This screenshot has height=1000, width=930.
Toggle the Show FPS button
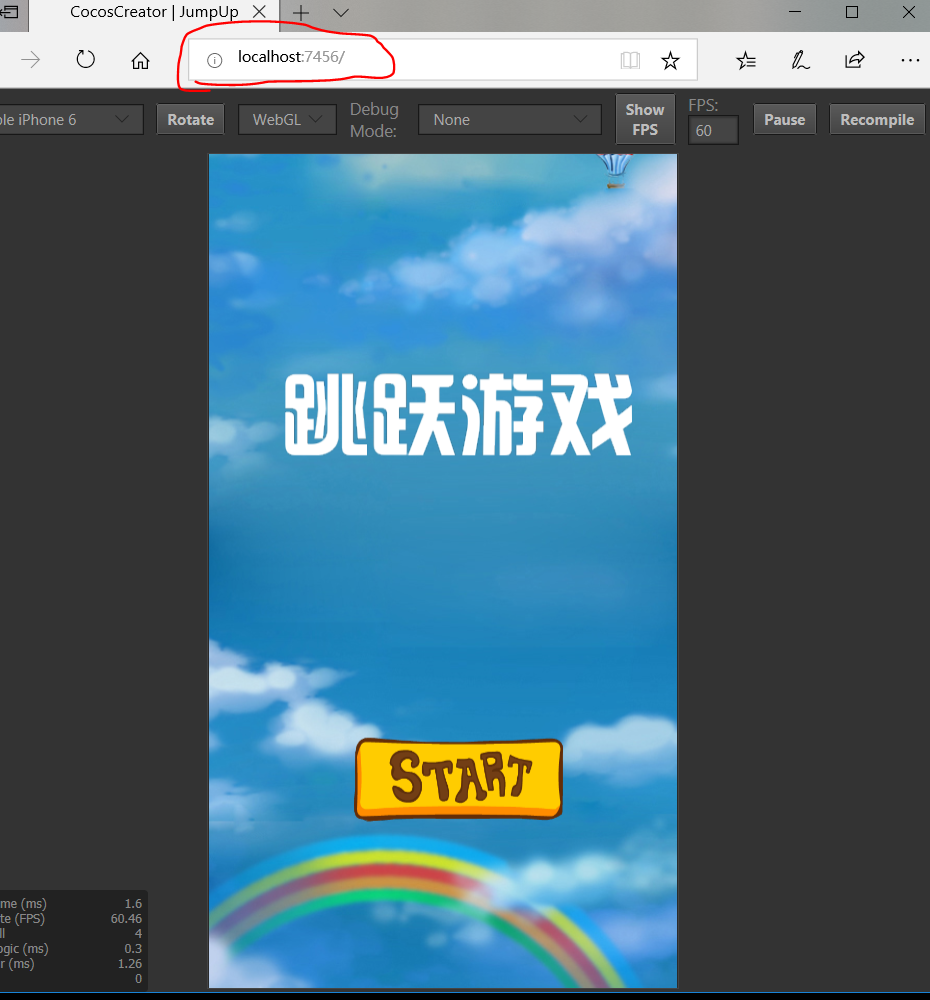click(x=645, y=120)
